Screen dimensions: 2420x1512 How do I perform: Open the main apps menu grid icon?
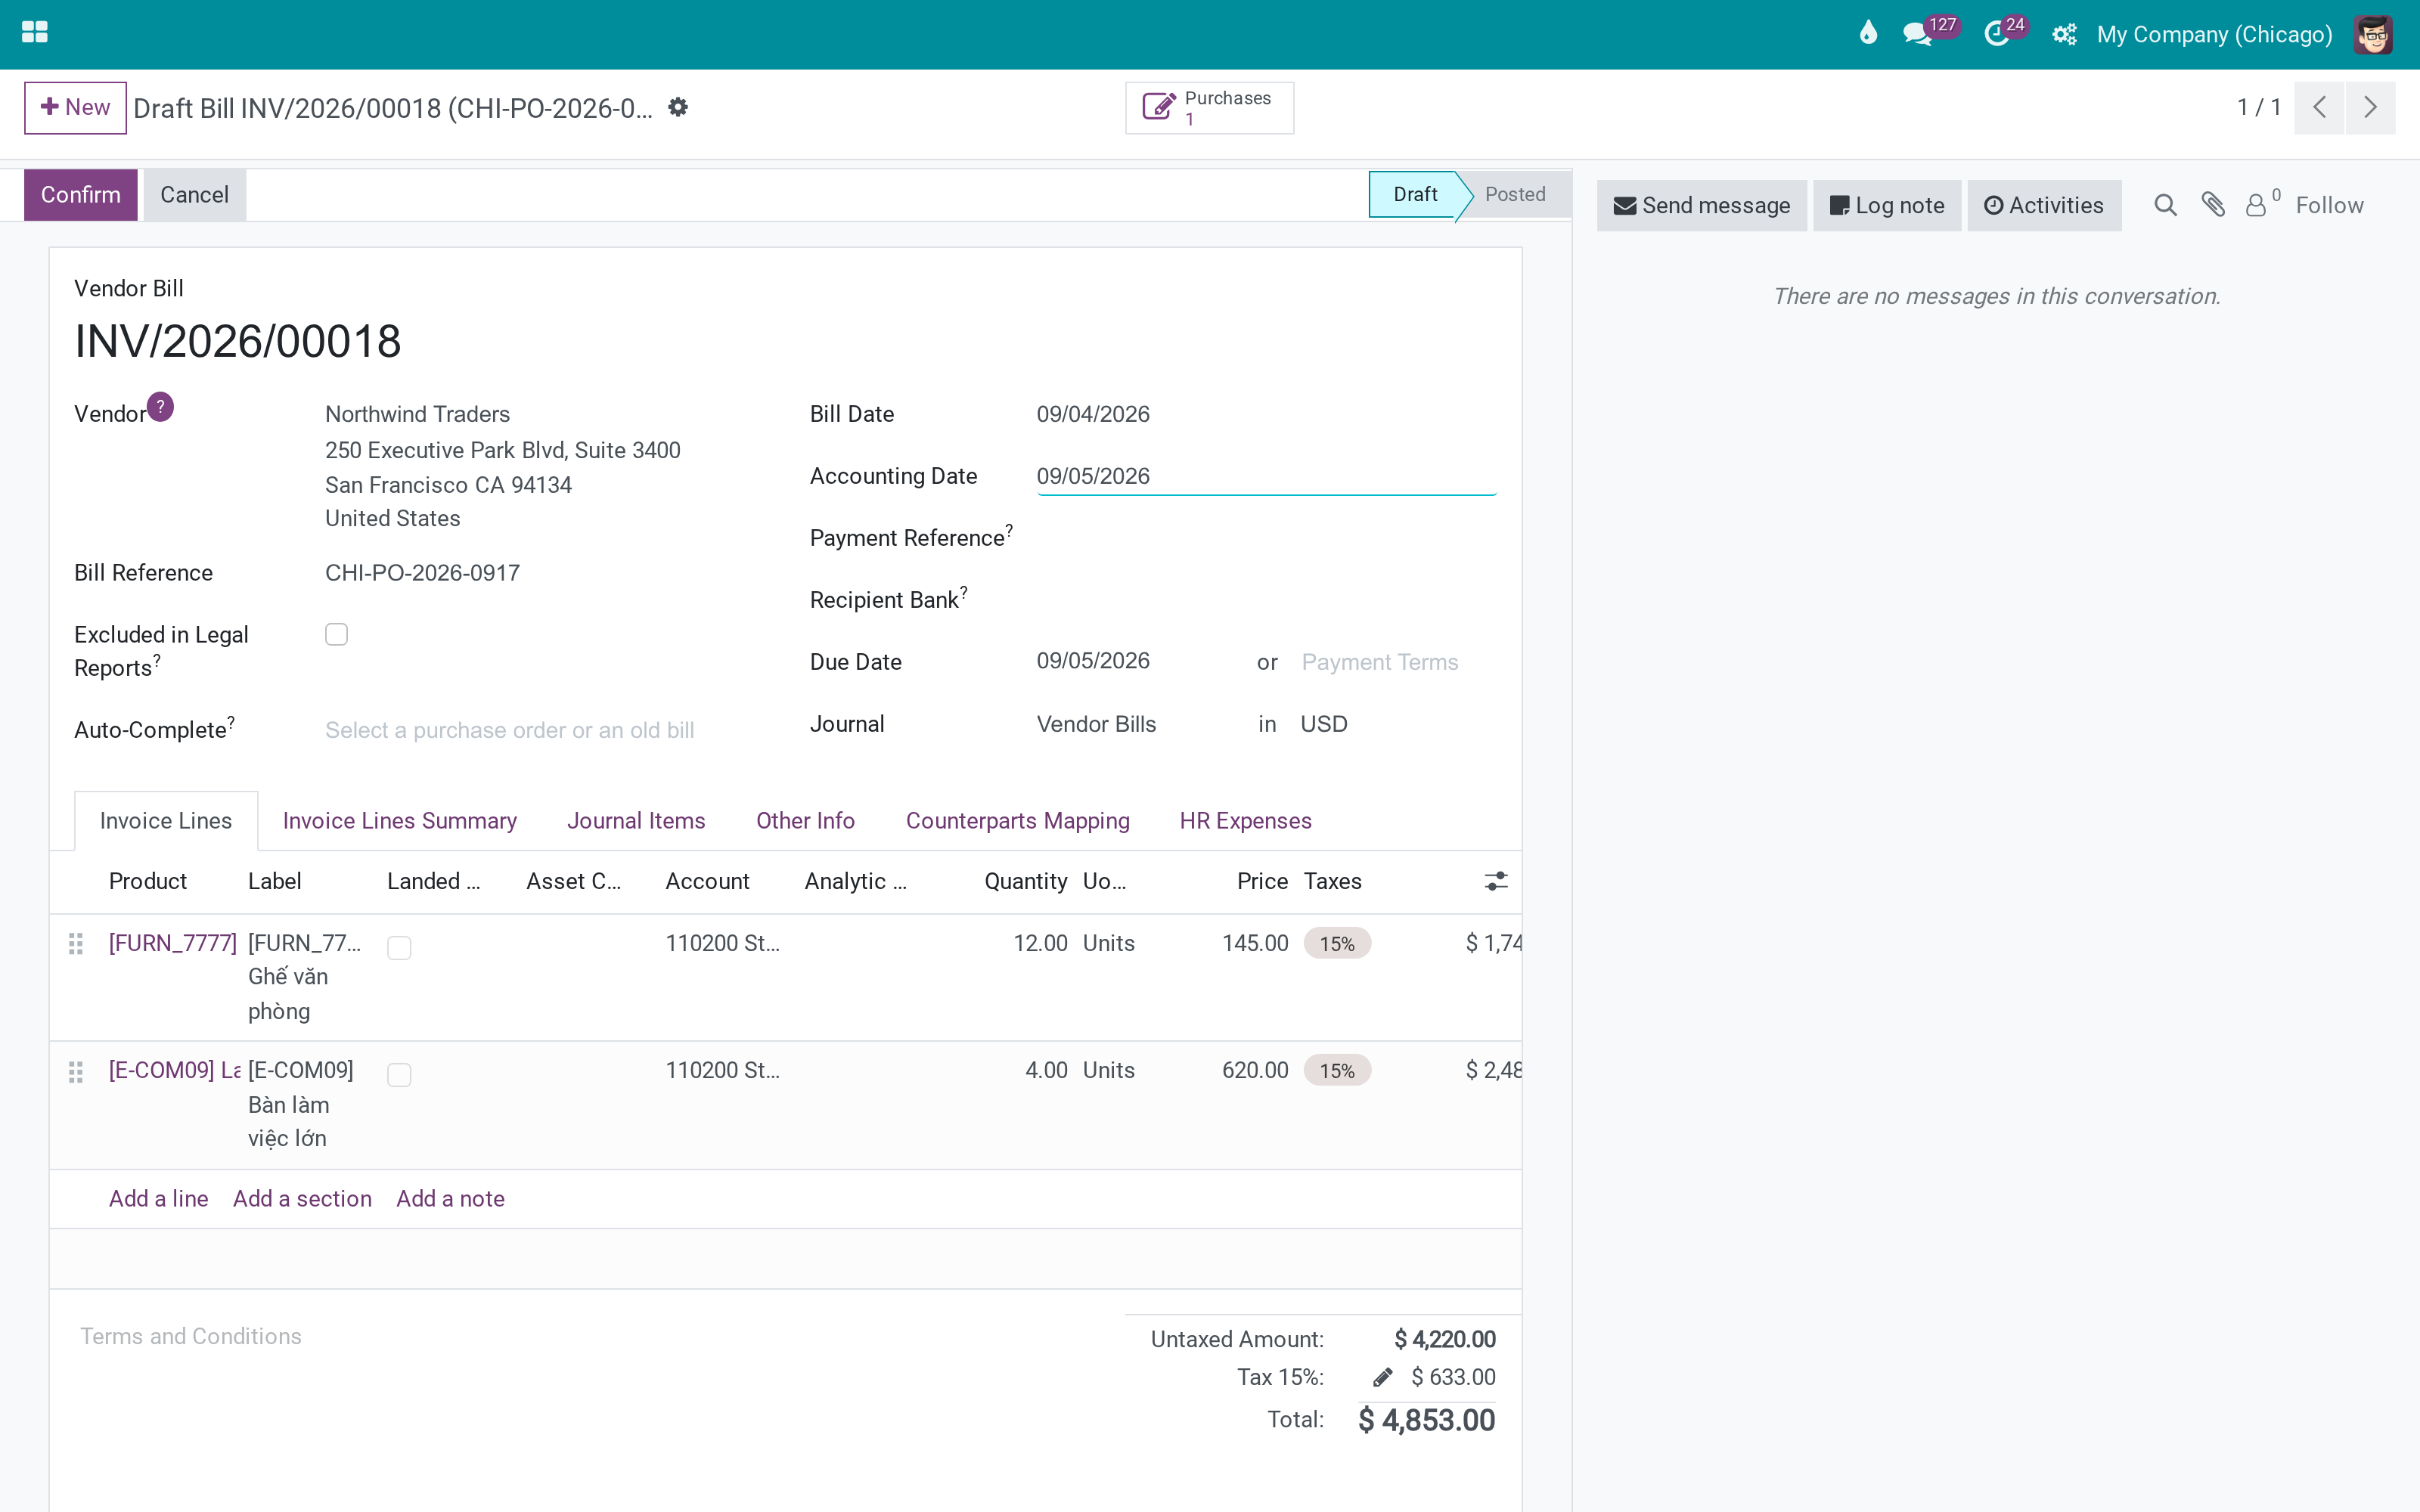click(34, 33)
